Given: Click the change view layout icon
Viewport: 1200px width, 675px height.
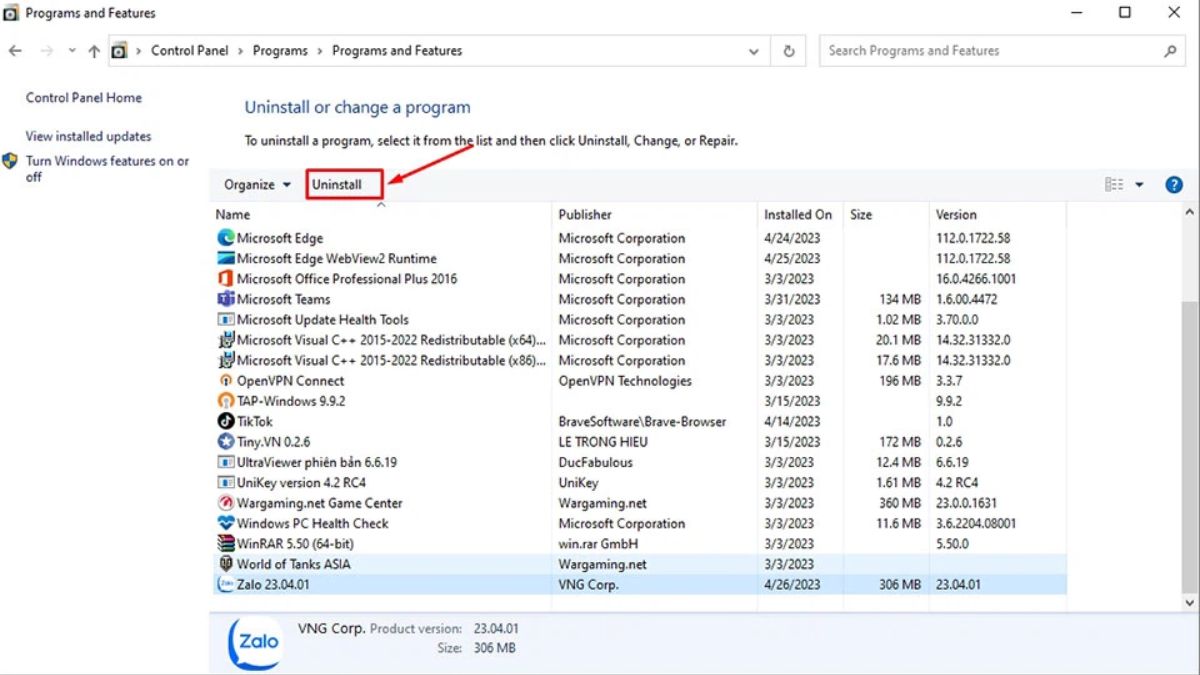Looking at the screenshot, I should point(1114,184).
